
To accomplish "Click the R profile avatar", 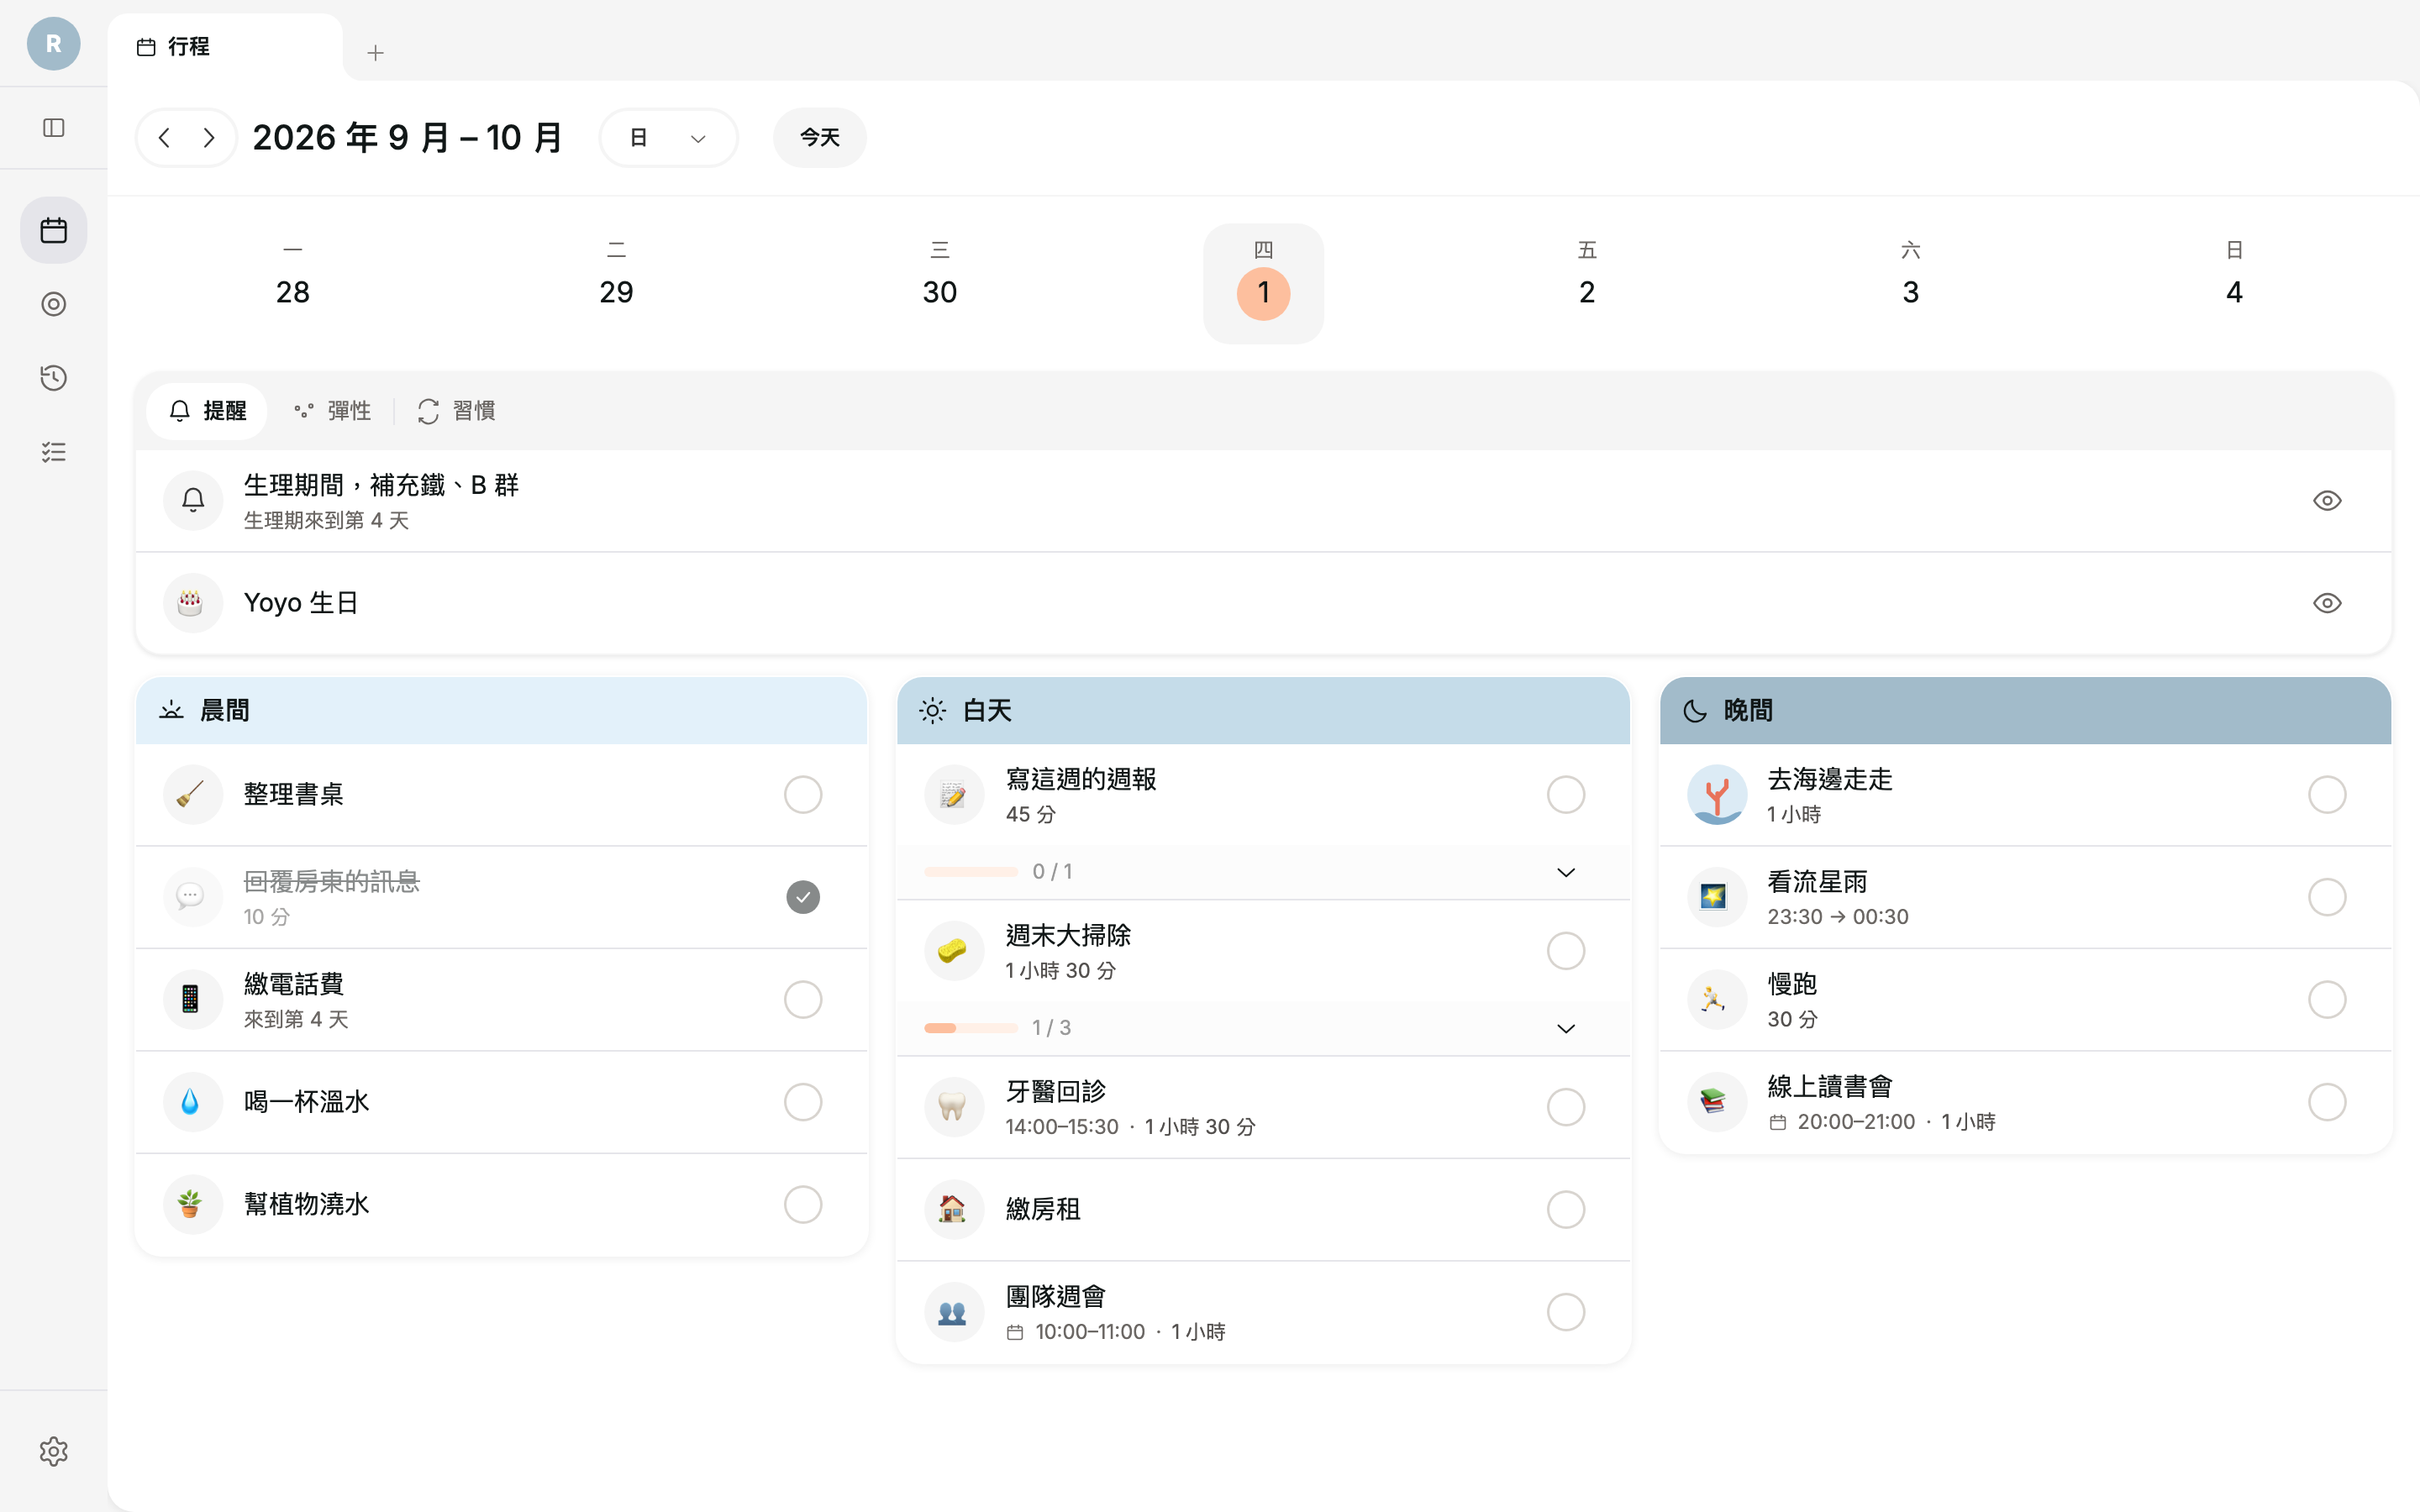I will click(x=54, y=44).
